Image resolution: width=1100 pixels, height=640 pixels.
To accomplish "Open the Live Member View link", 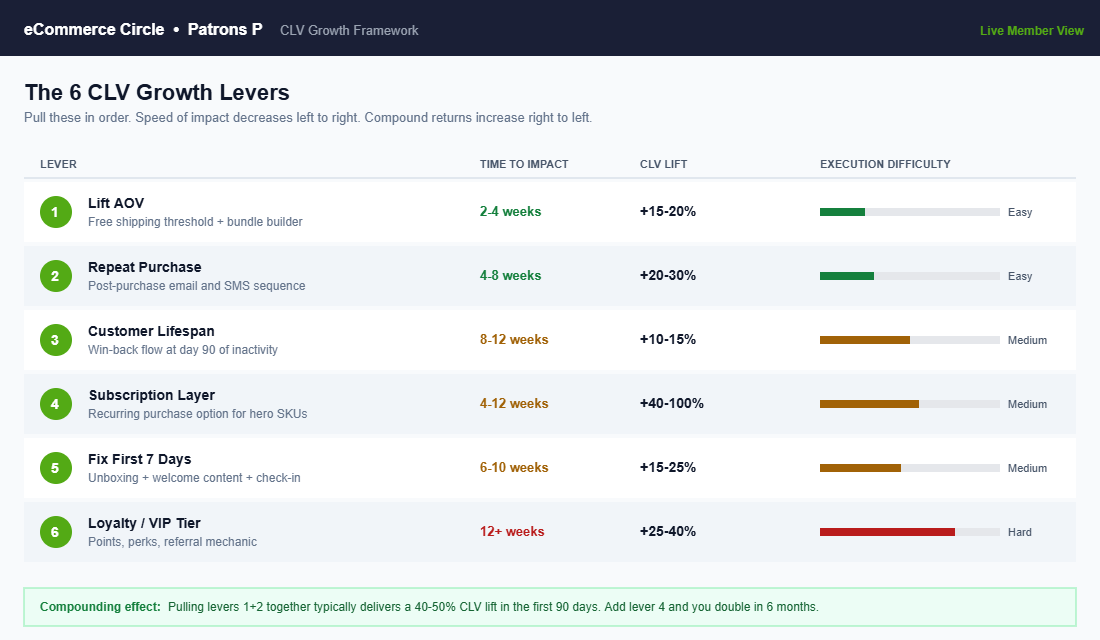I will pos(1032,30).
